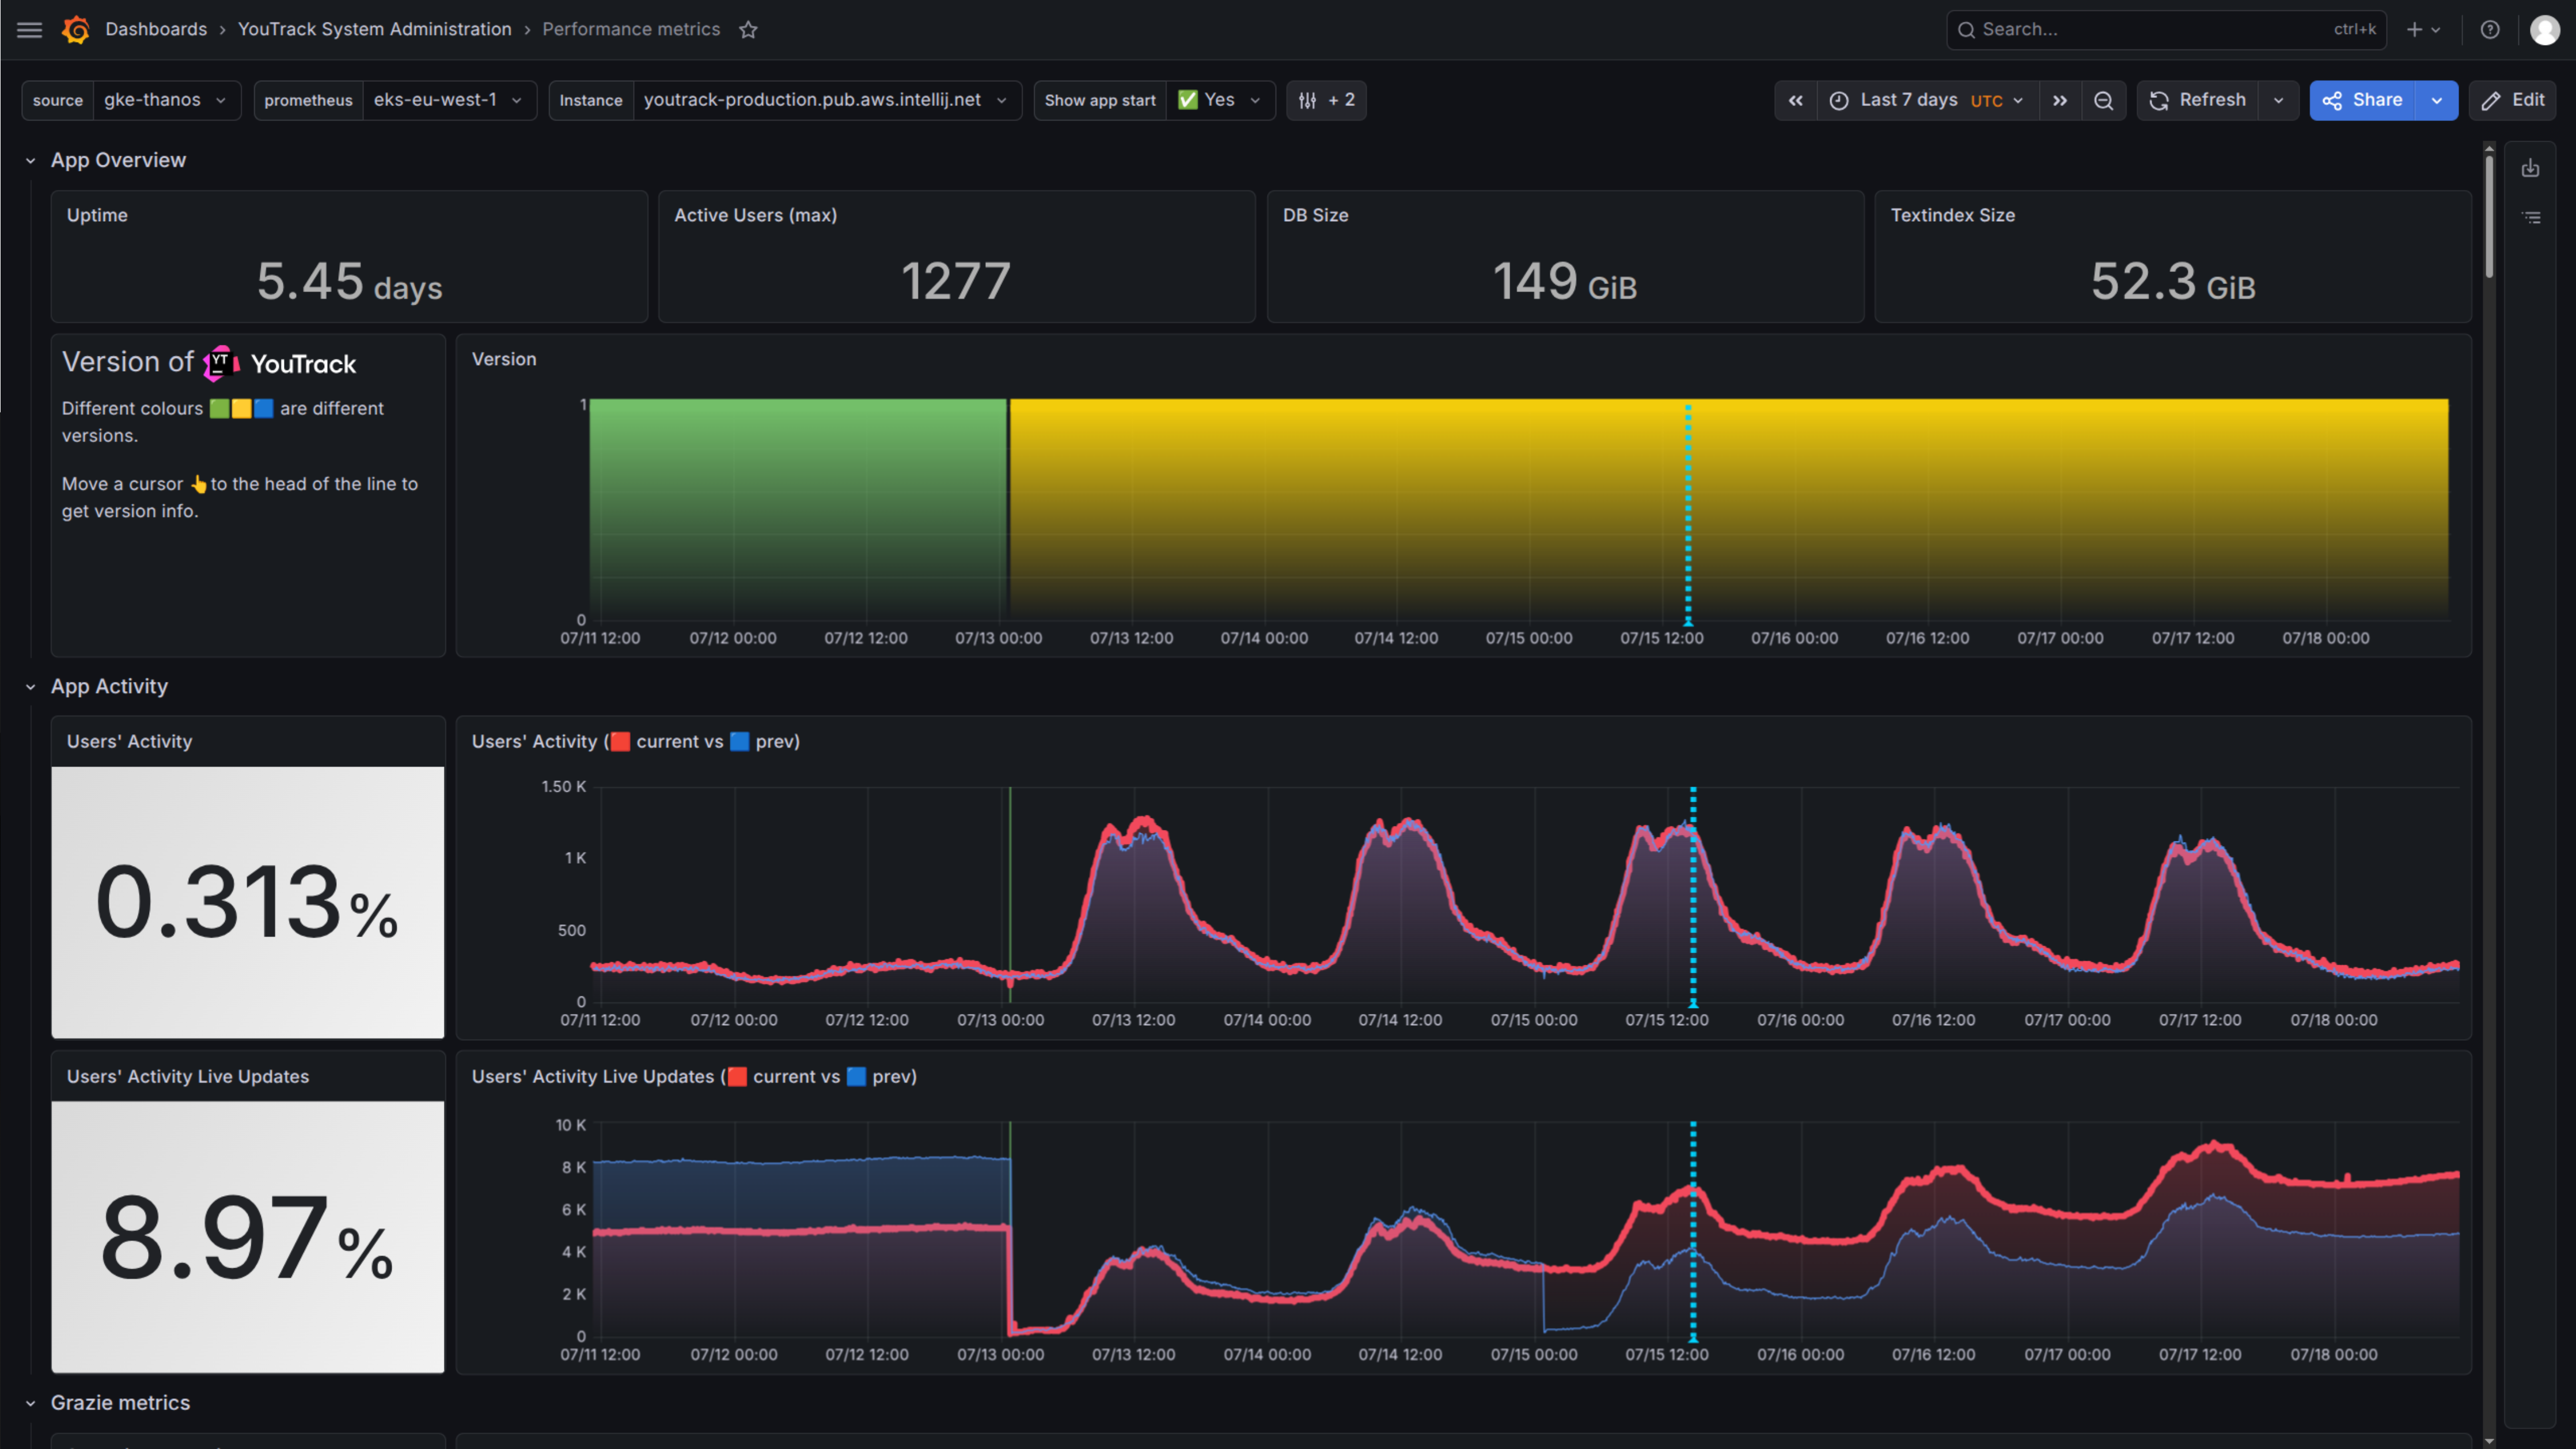Zoom out the time range
Image resolution: width=2576 pixels, height=1449 pixels.
(2104, 100)
